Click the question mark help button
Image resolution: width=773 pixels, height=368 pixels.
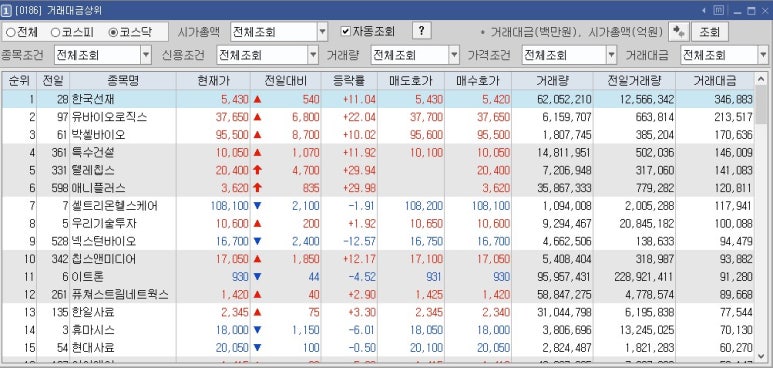(422, 31)
